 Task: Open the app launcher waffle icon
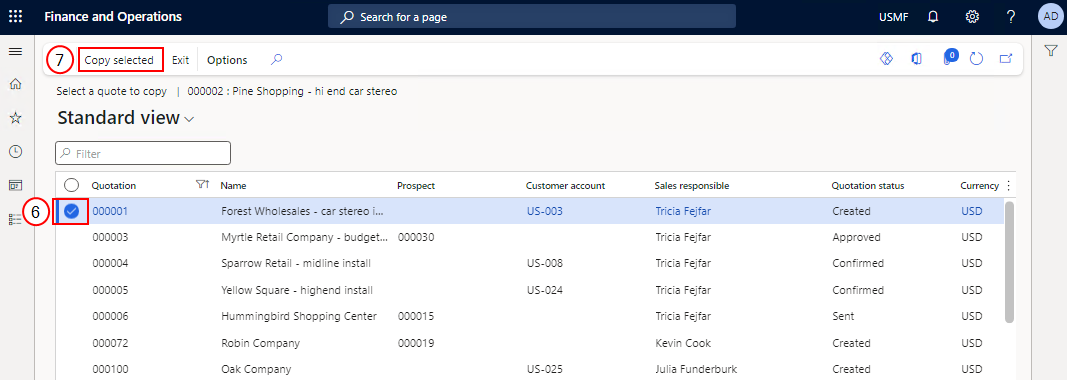[x=15, y=16]
